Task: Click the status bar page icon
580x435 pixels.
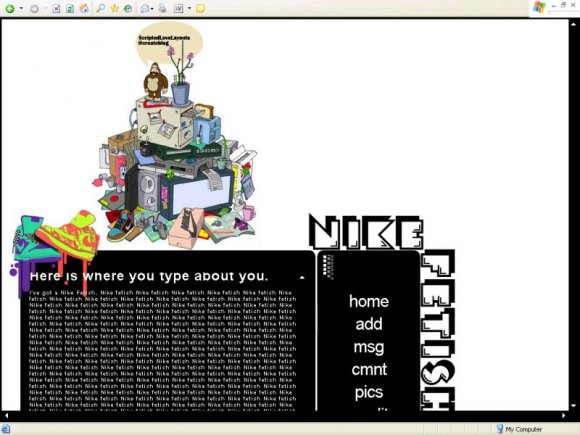Action: point(6,429)
